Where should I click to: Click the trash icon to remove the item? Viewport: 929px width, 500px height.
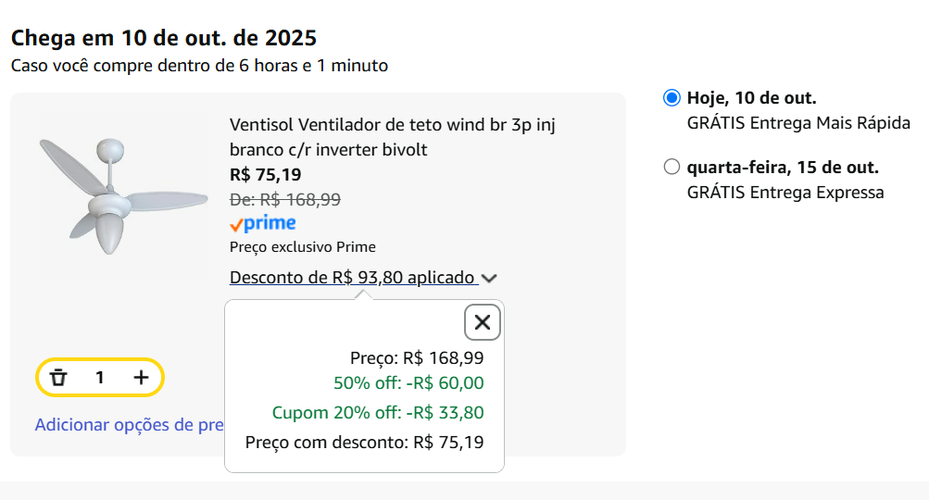point(59,377)
